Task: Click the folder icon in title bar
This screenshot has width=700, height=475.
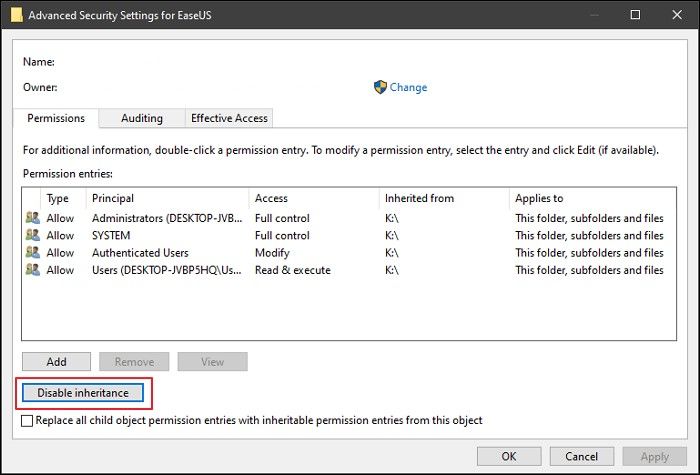Action: coord(17,15)
